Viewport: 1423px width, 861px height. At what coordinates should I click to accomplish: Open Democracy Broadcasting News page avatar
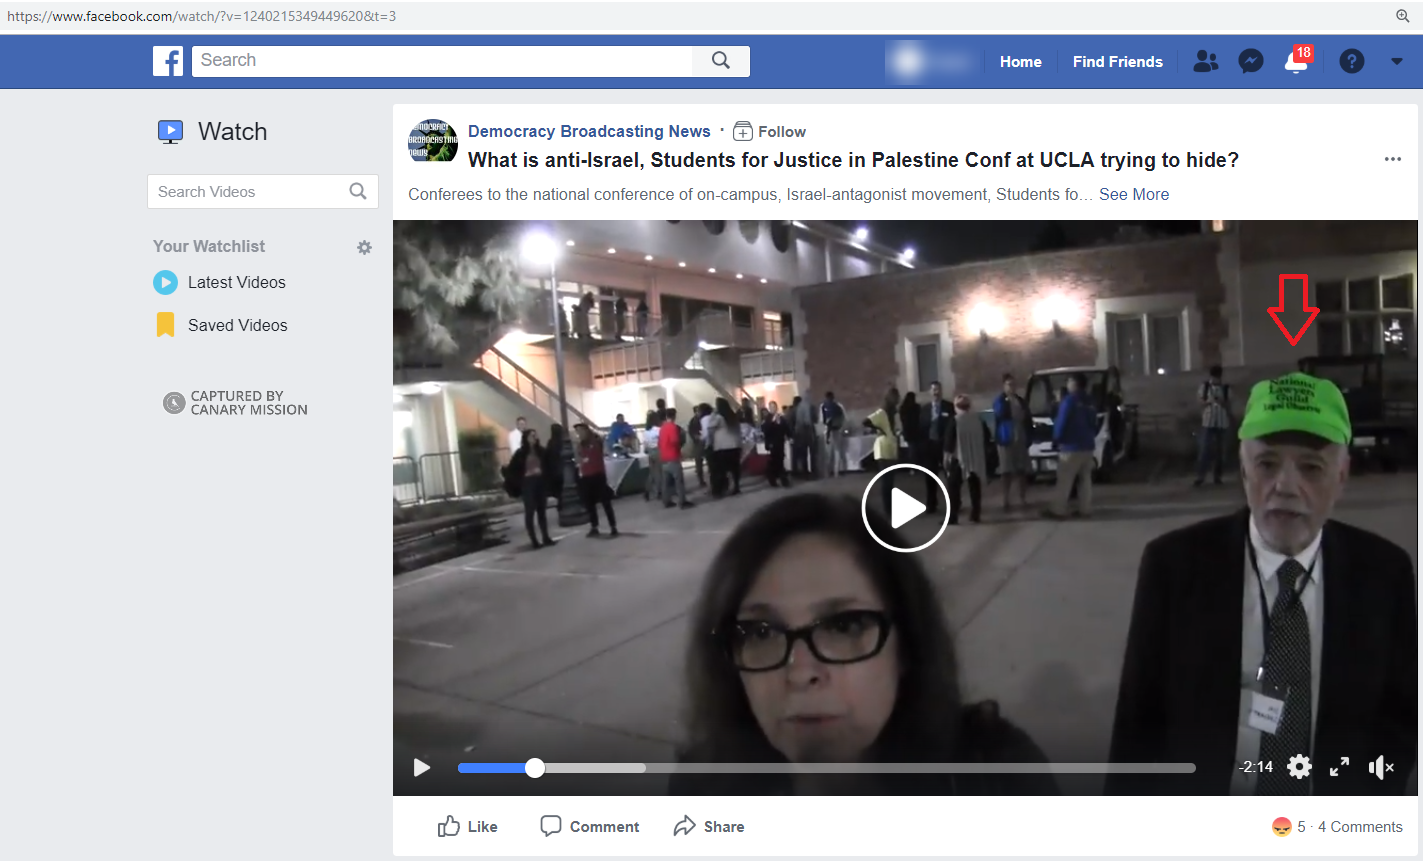click(433, 141)
